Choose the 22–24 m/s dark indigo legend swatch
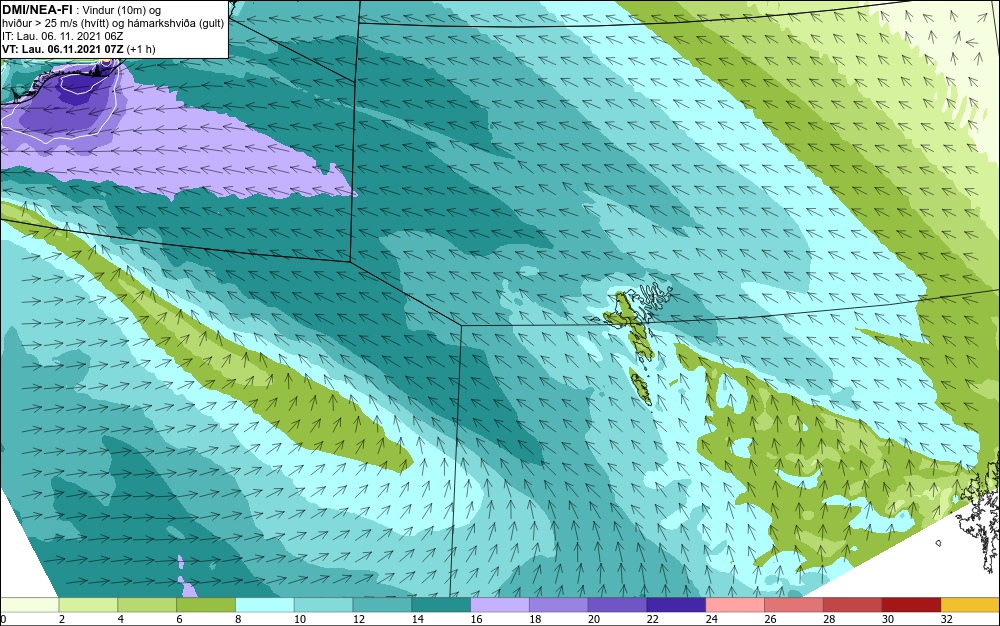Screen dimensions: 1000x626 (x=676, y=605)
